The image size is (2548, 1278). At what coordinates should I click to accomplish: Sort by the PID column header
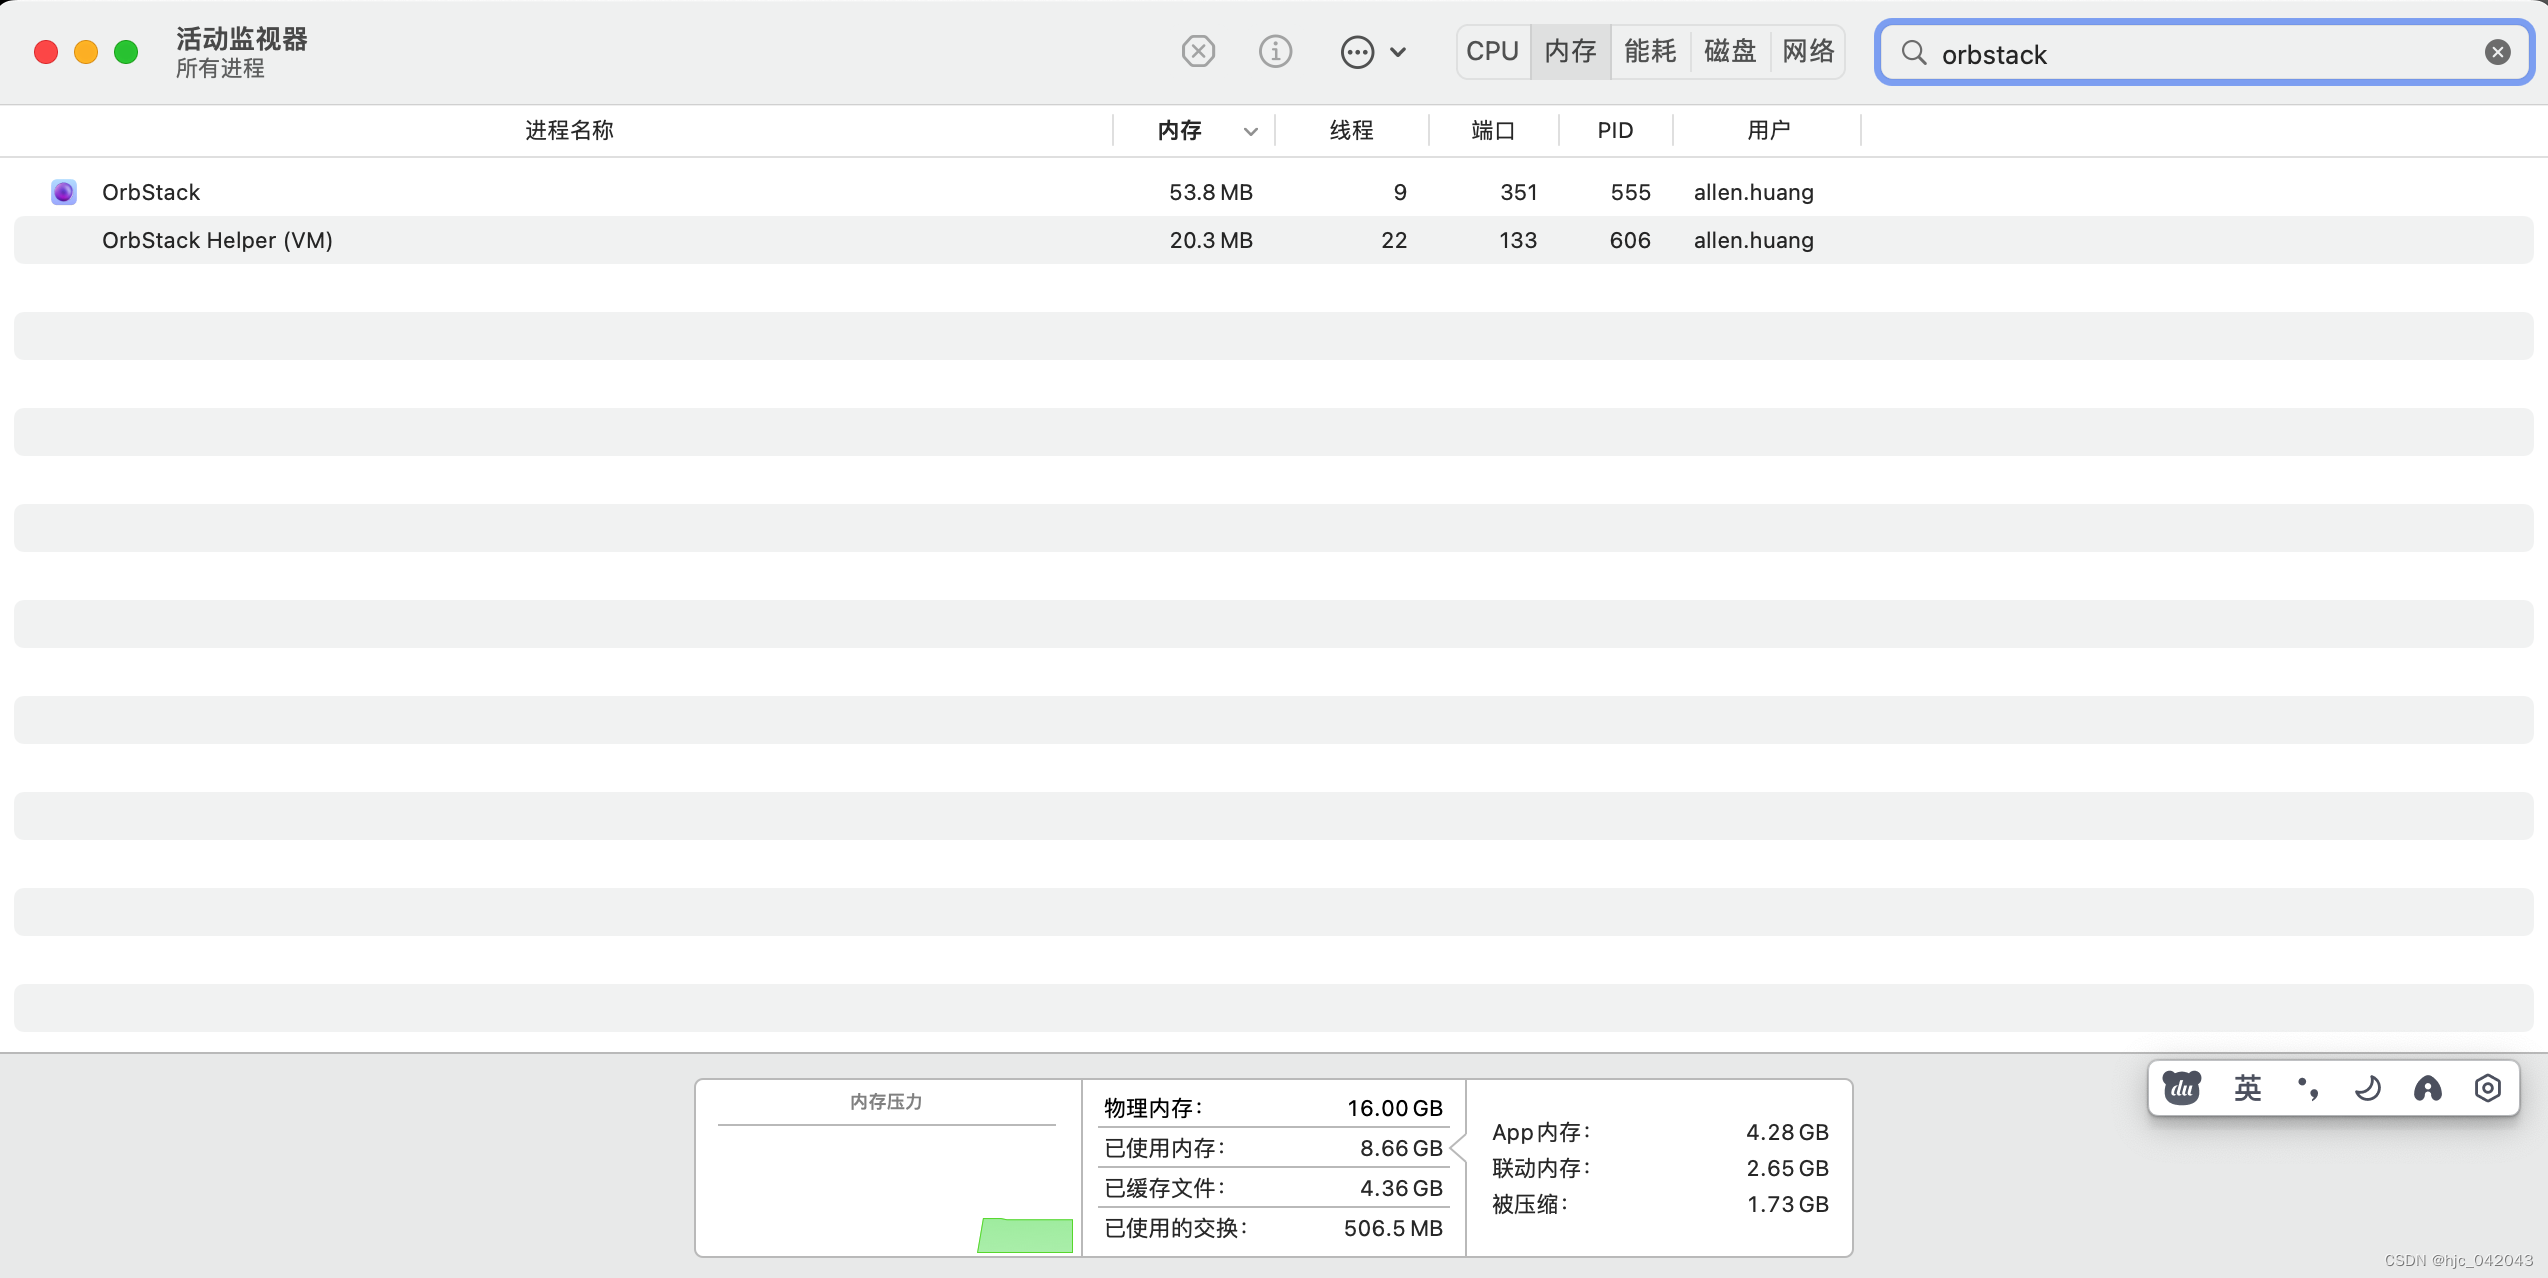(x=1614, y=130)
